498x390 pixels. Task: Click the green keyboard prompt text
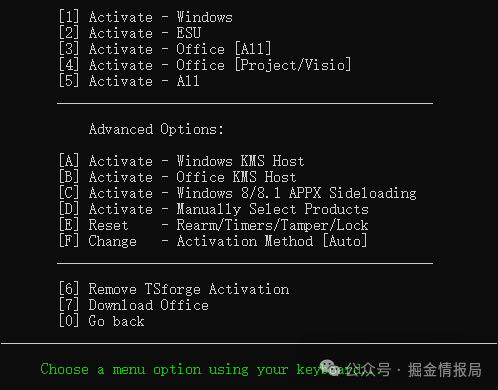[211, 370]
